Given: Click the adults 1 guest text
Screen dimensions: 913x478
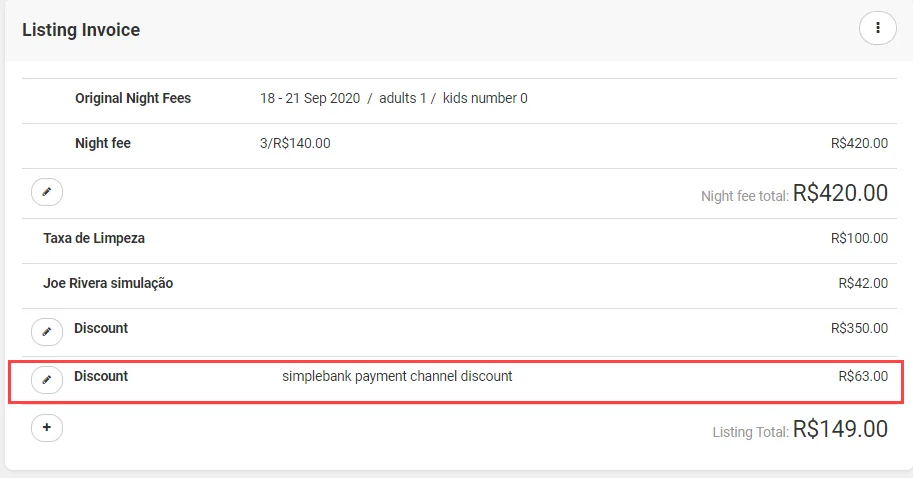Looking at the screenshot, I should click(x=402, y=98).
